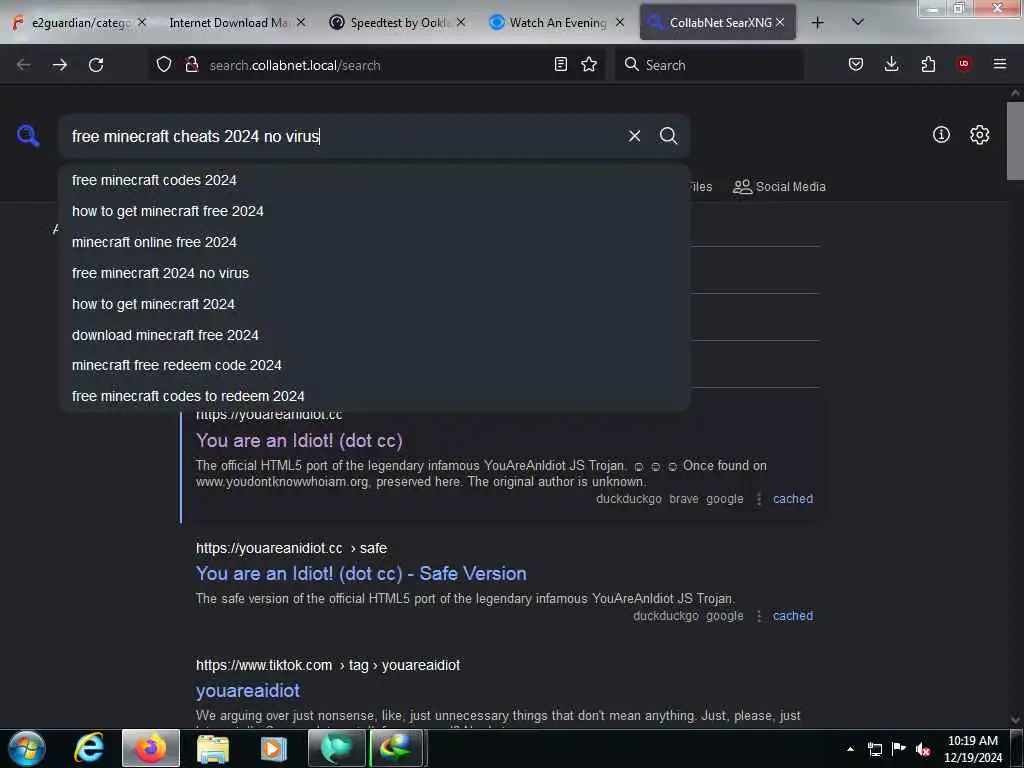This screenshot has width=1024, height=768.
Task: Click the youareanidiot.cc › safe URL
Action: tap(291, 548)
